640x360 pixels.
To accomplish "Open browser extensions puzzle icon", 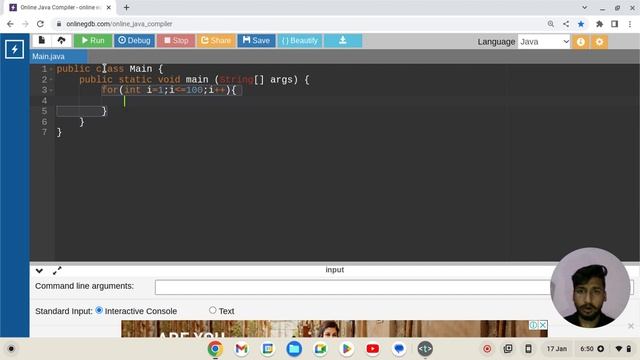I will click(599, 24).
